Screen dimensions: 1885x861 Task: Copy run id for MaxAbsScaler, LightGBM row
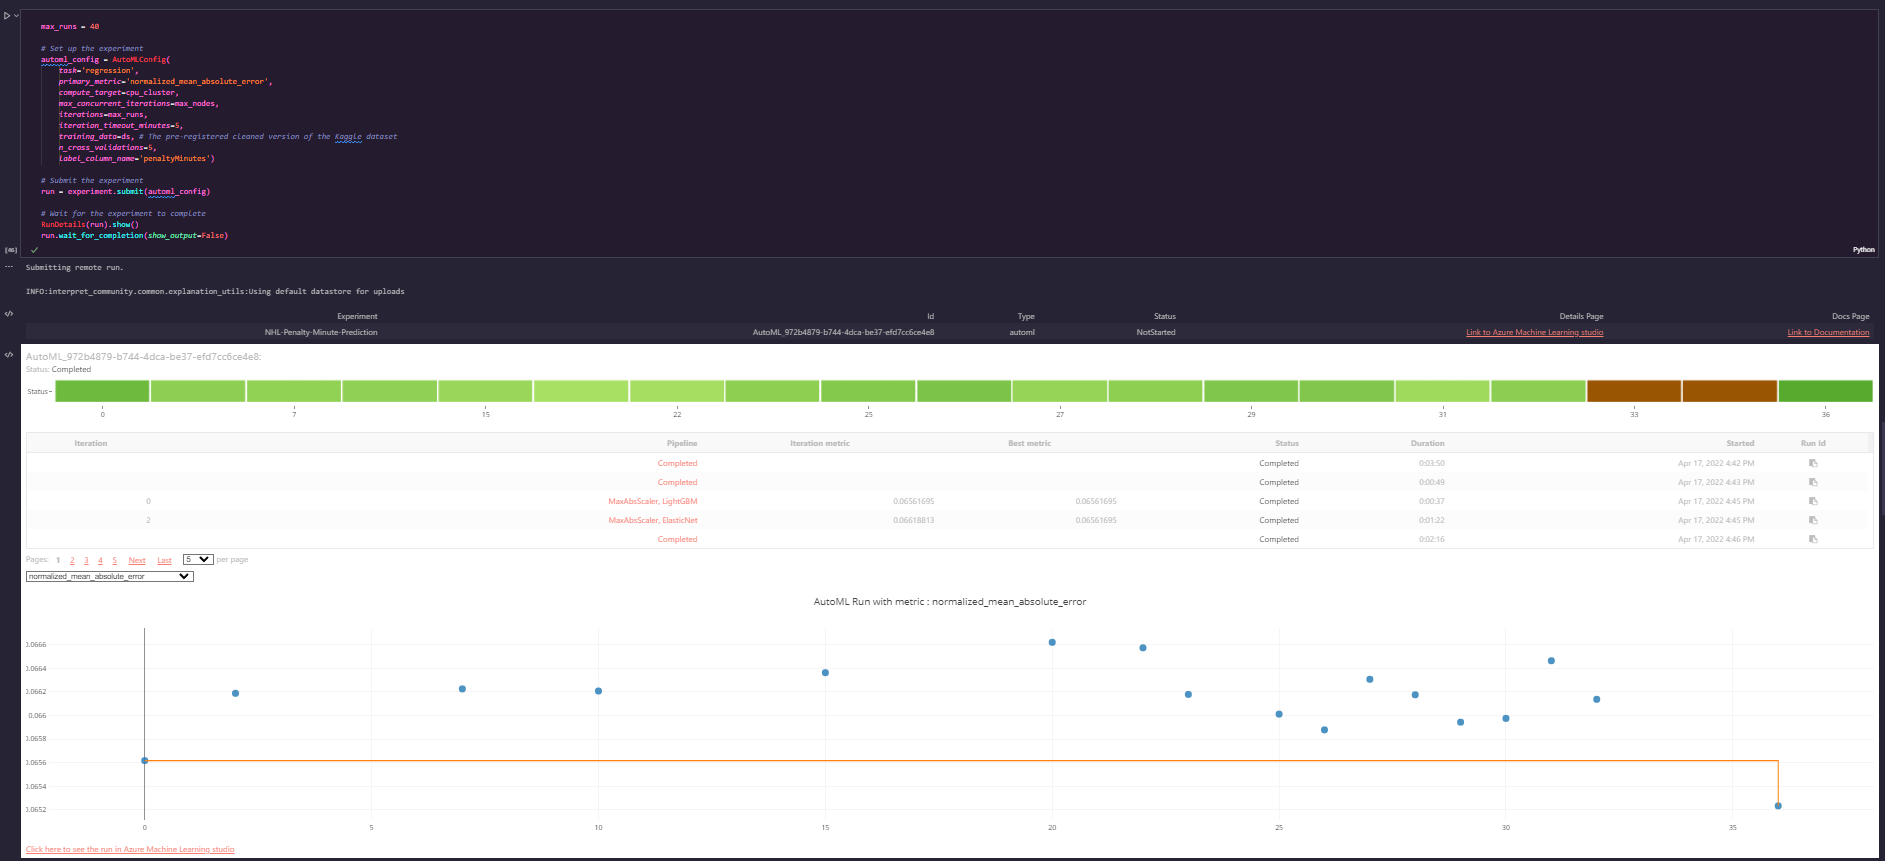1813,501
